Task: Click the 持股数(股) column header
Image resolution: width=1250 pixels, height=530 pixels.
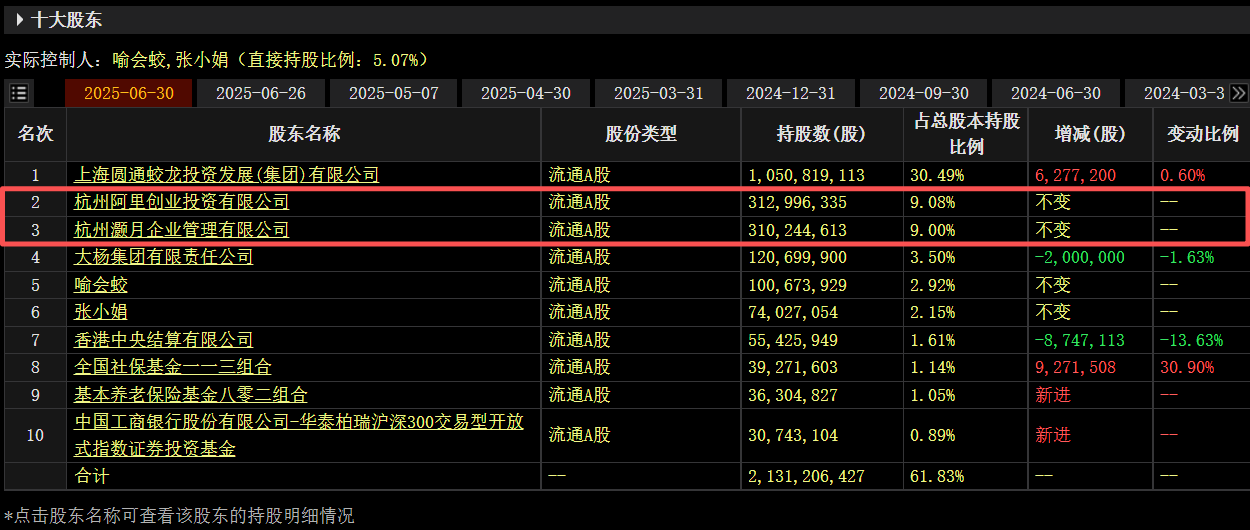Action: pyautogui.click(x=822, y=134)
